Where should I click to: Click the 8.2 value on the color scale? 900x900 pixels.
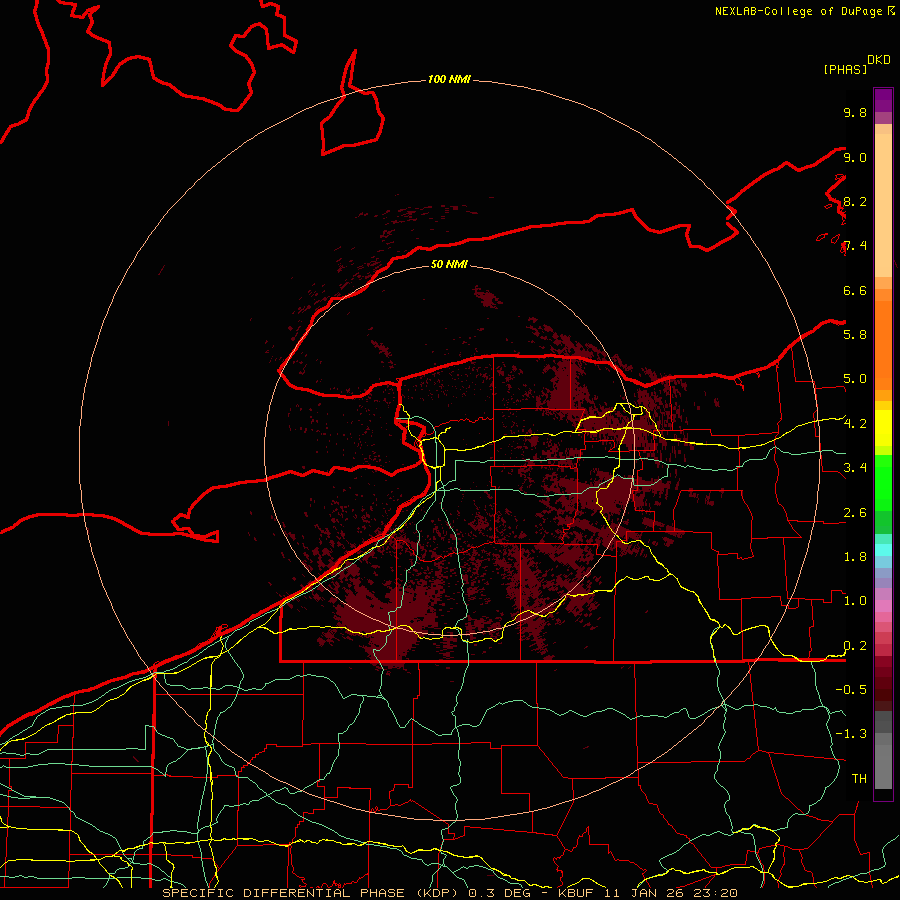click(x=855, y=201)
